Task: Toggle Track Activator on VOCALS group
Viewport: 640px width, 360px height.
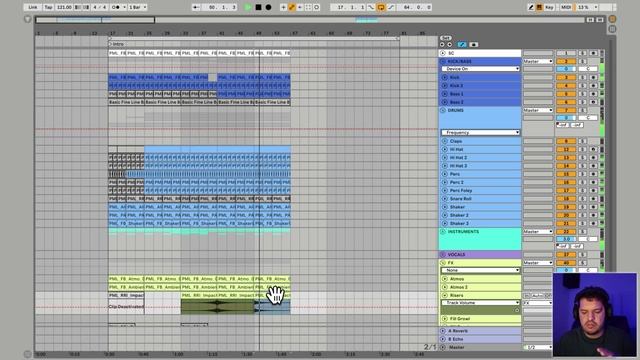Action: coord(566,254)
